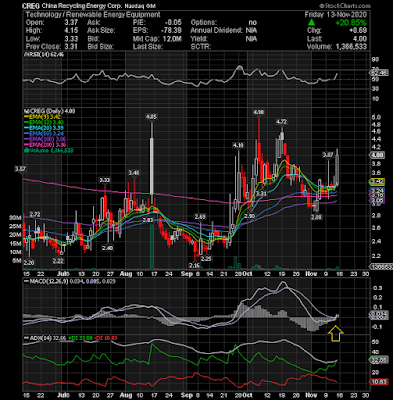Select the Technology / Renewable Energy Equipment sector label
This screenshot has height=400, width=393.
coord(93,14)
